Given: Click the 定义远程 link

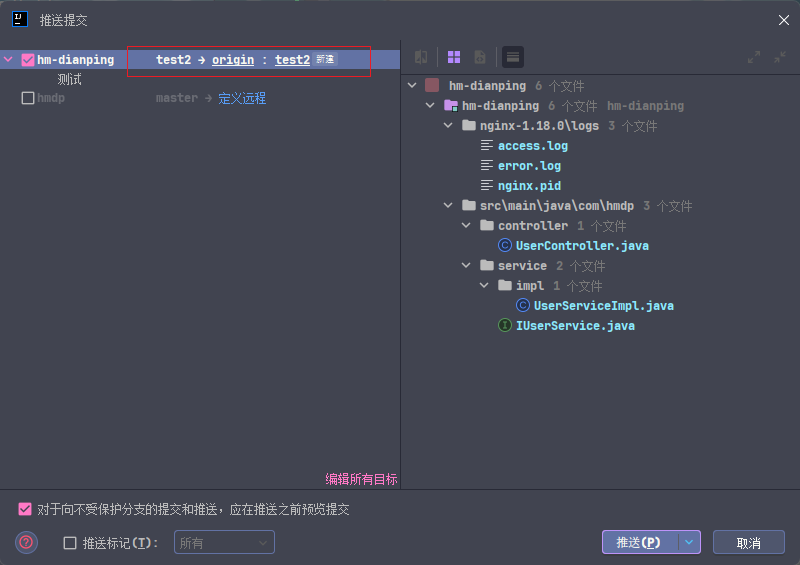Looking at the screenshot, I should pos(242,98).
